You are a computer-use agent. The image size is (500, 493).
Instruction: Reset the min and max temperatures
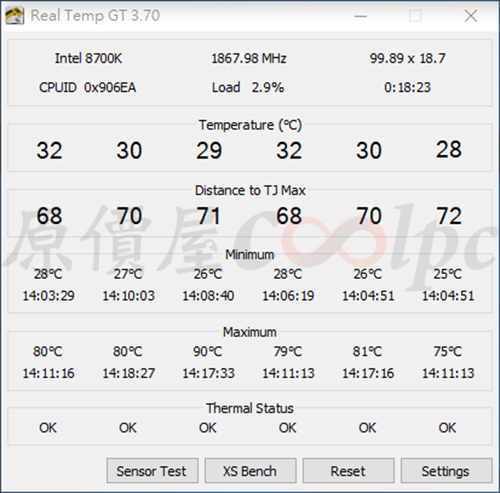pos(348,471)
